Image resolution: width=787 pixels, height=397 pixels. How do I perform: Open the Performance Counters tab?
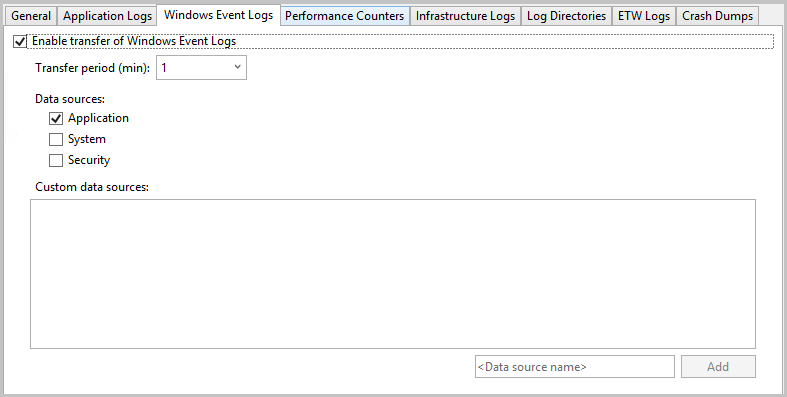pyautogui.click(x=344, y=16)
